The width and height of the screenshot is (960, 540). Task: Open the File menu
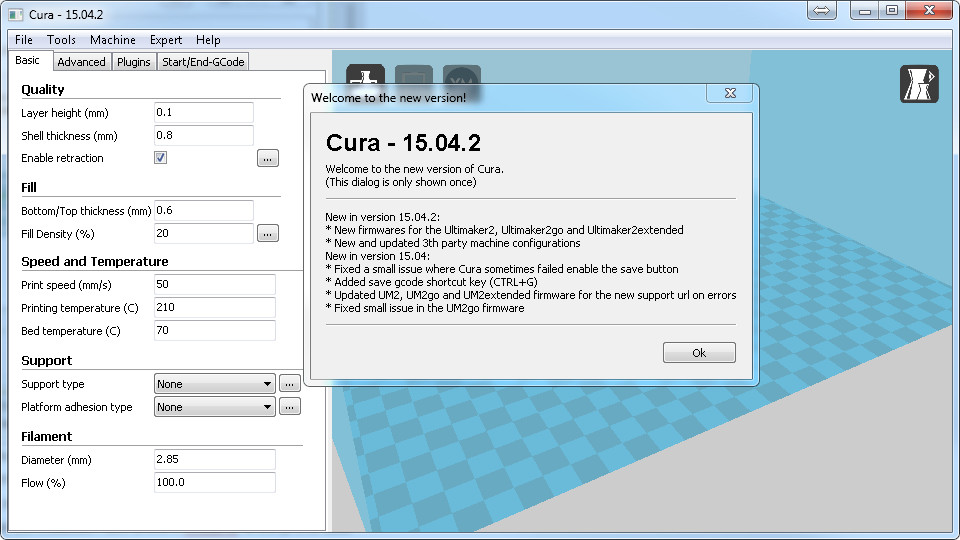point(24,40)
